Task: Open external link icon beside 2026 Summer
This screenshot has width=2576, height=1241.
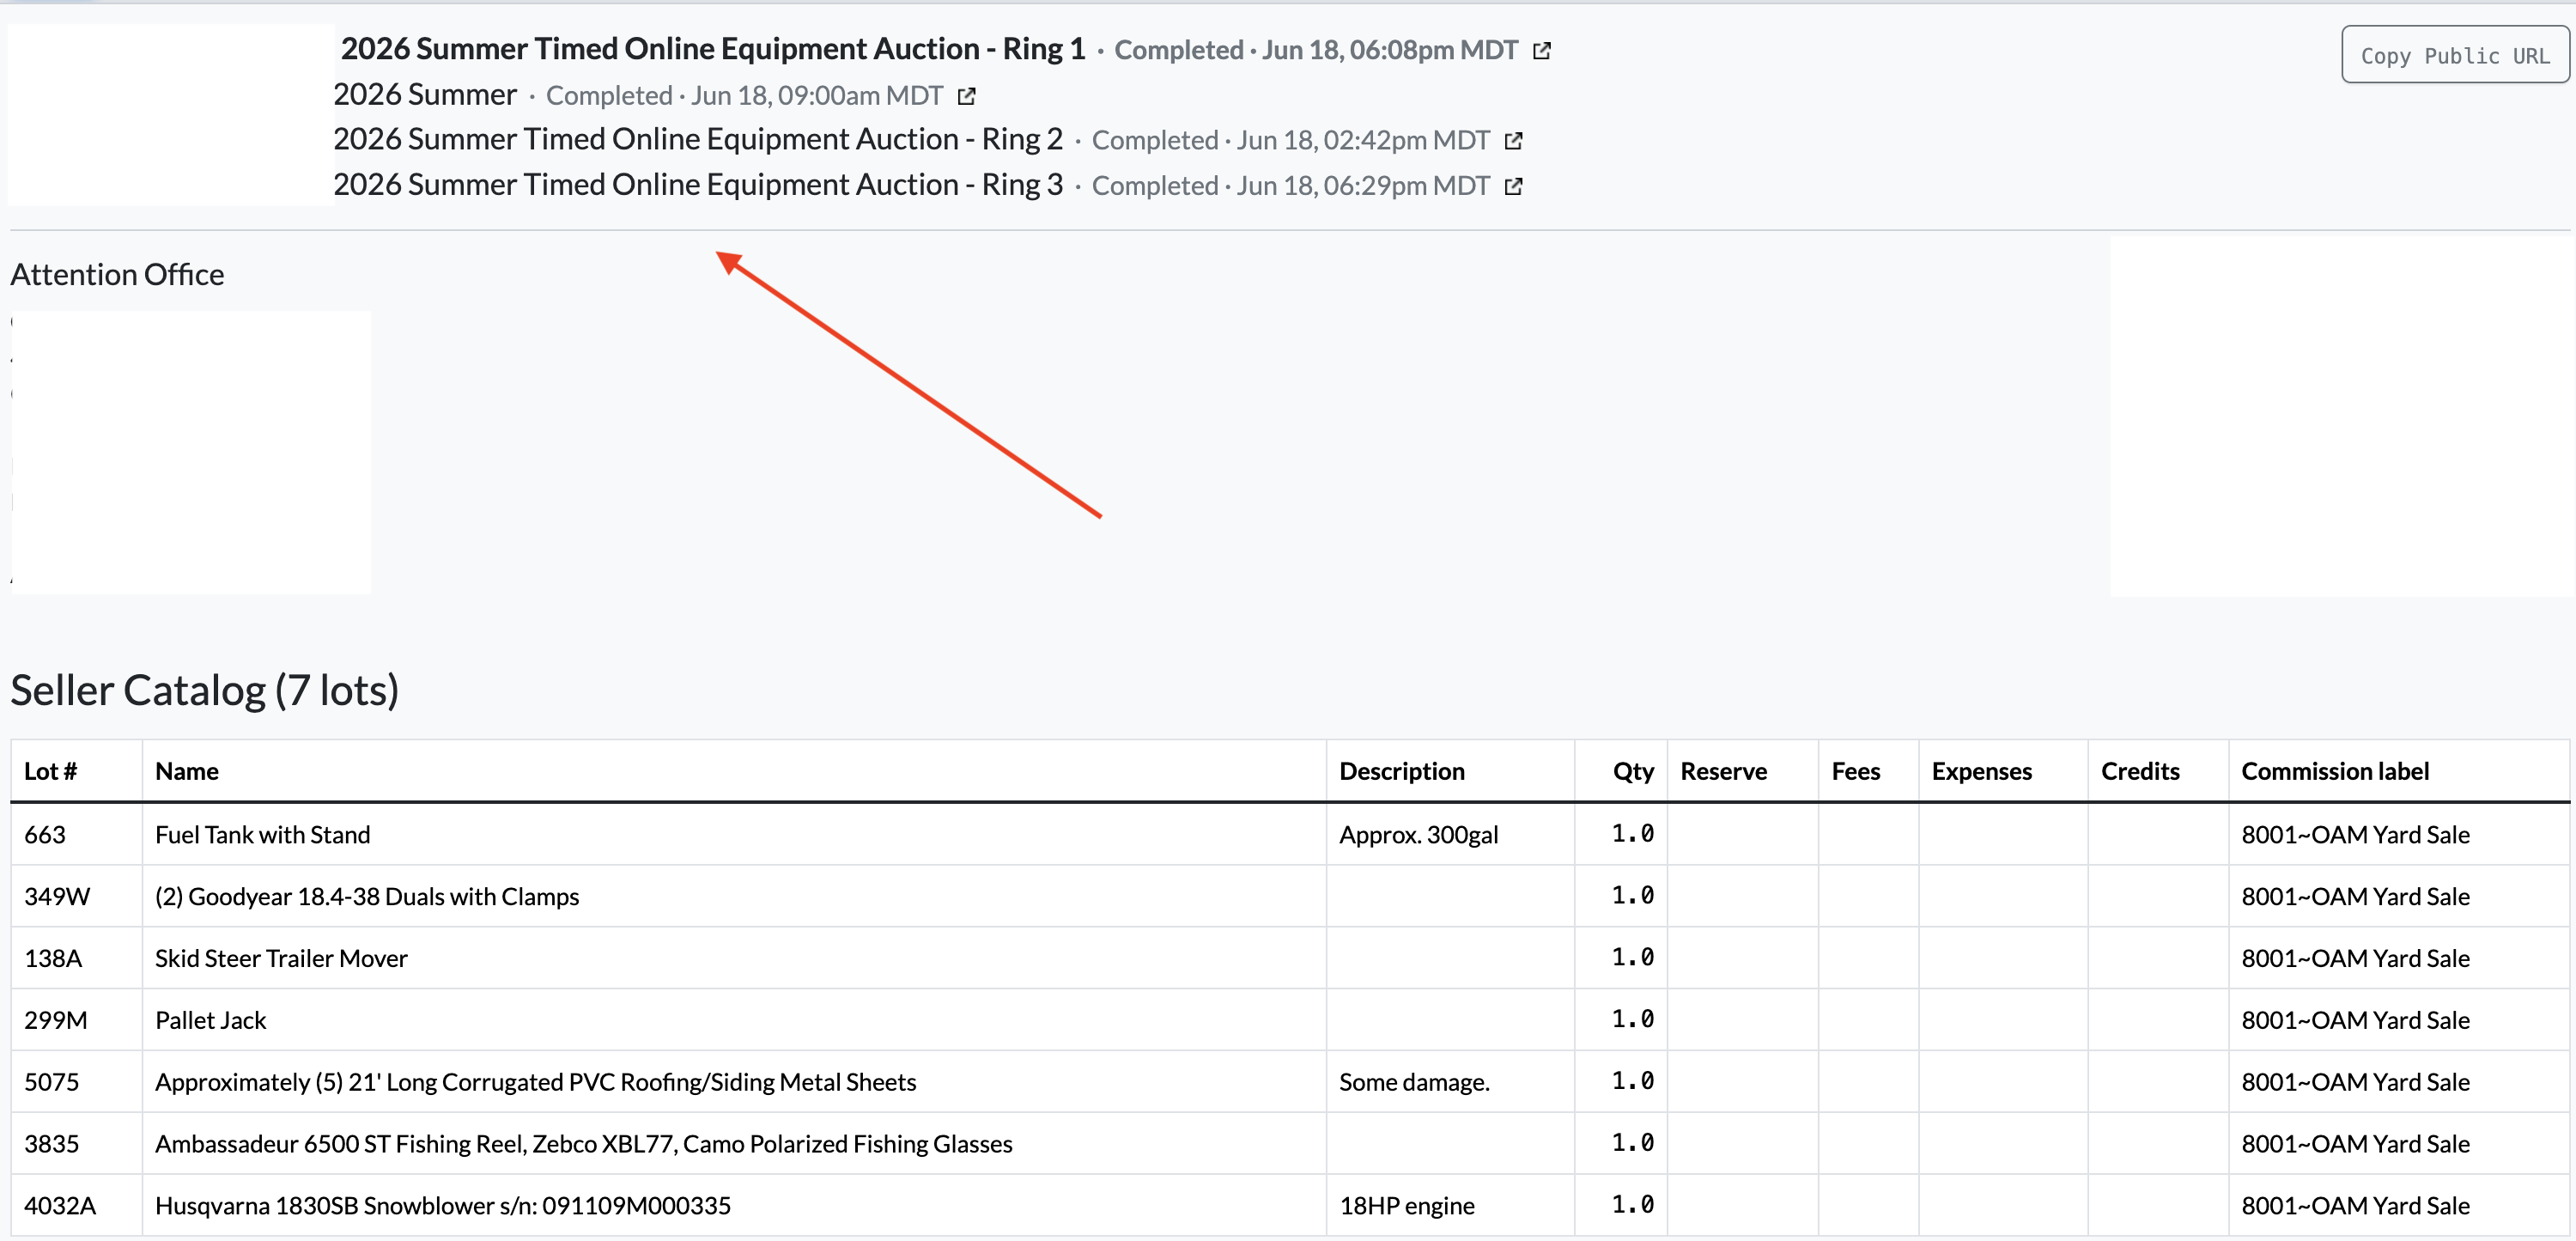Action: 966,96
